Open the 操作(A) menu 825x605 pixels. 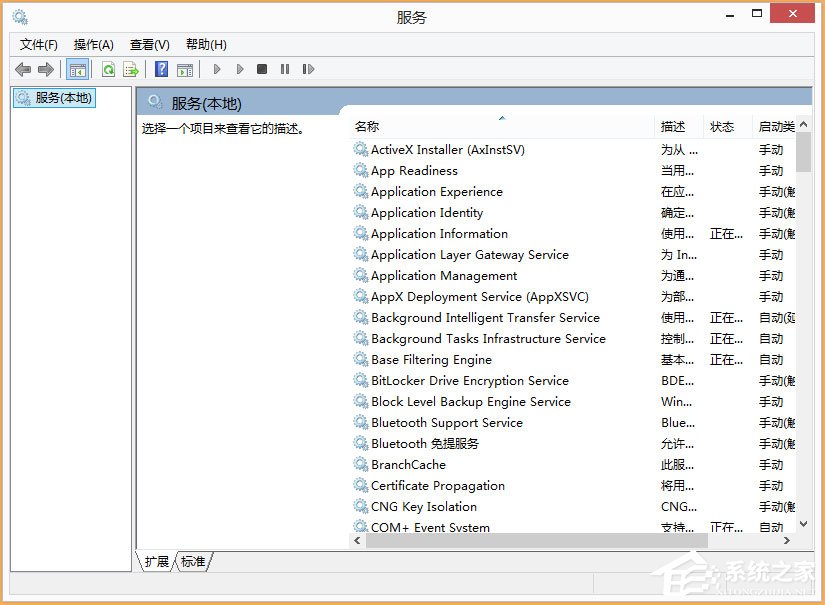coord(94,44)
